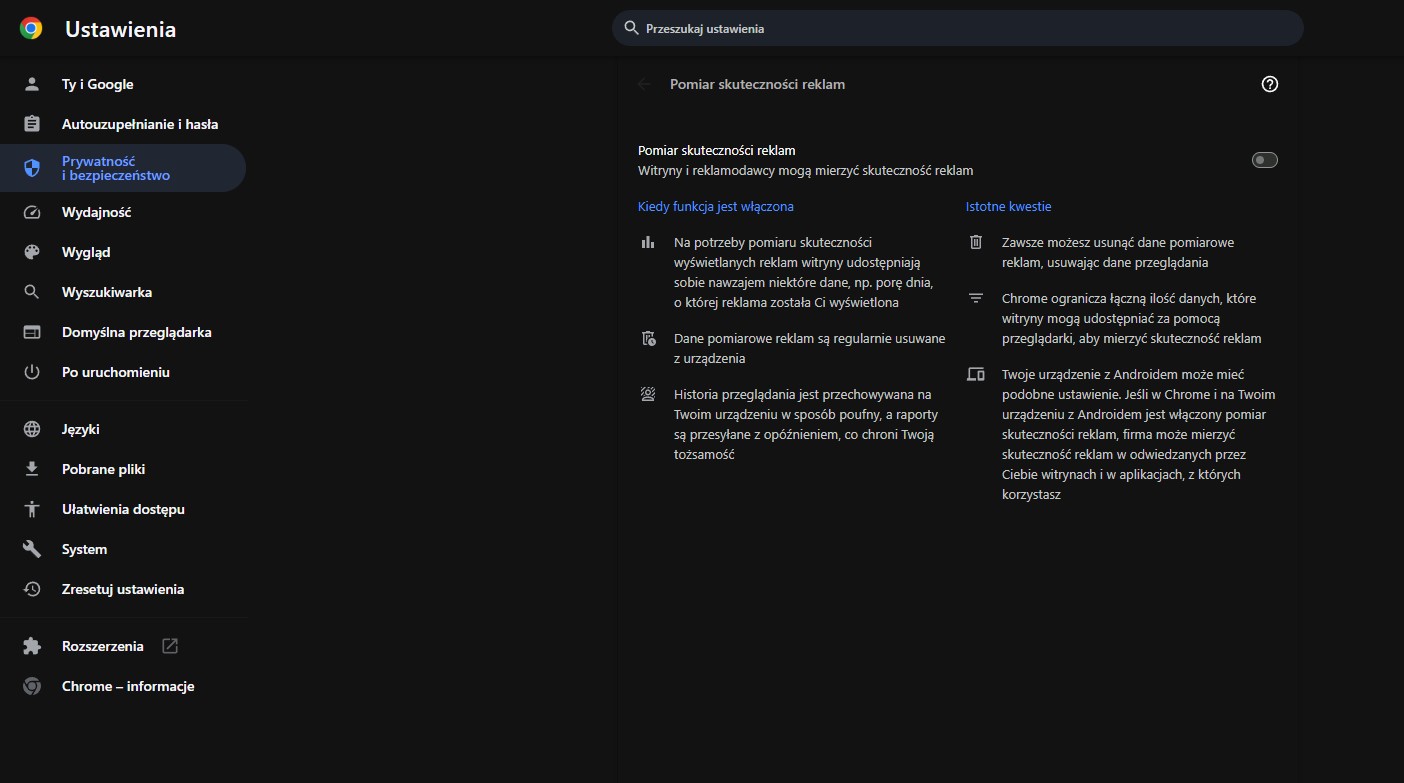This screenshot has height=783, width=1404.
Task: Click the external link icon beside Rozszerzenia
Action: (x=170, y=647)
